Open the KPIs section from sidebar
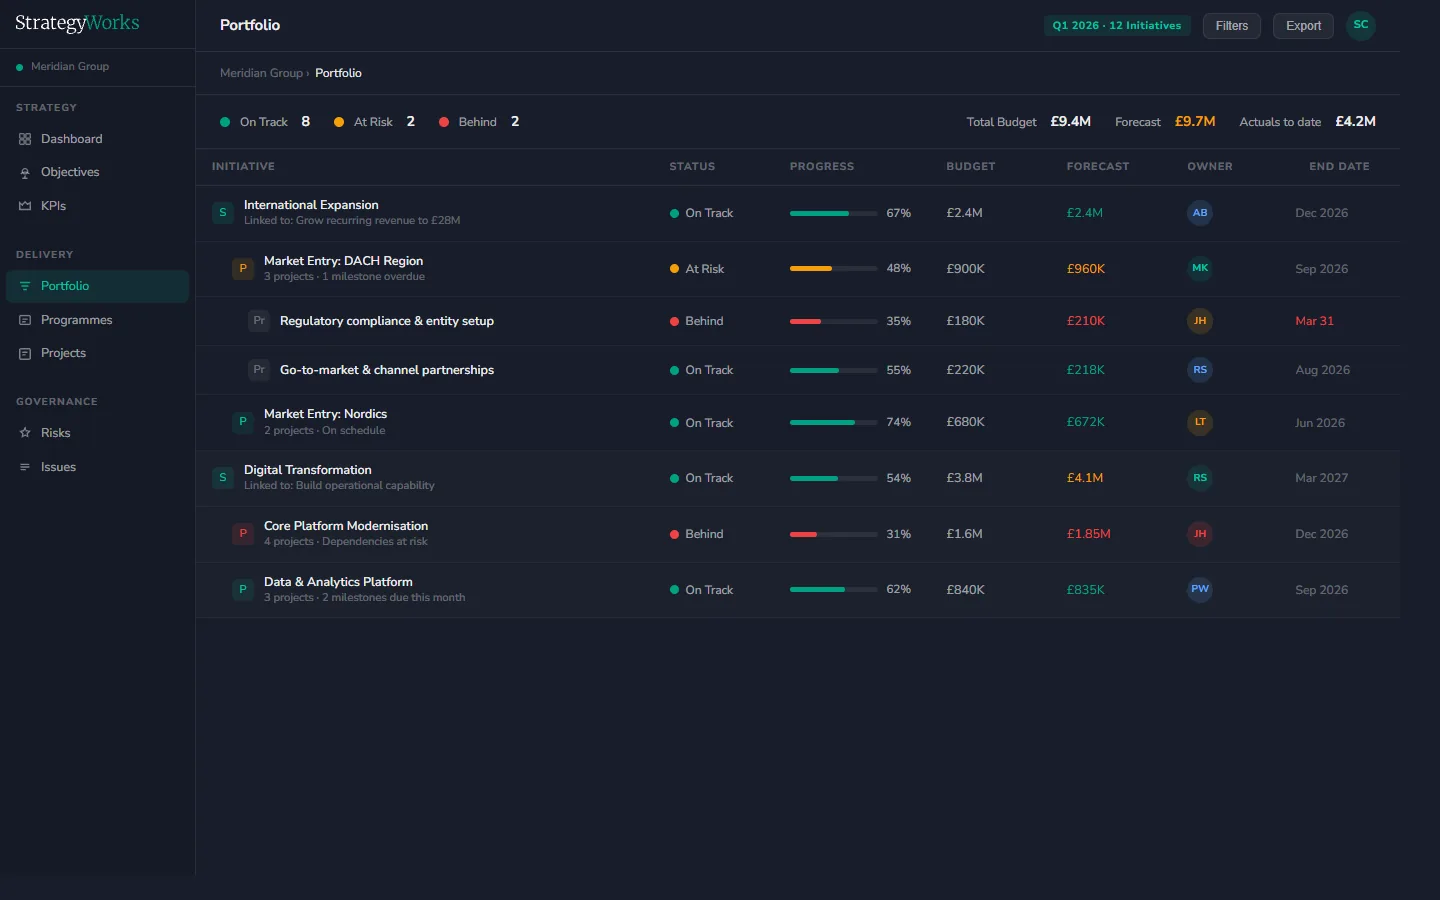This screenshot has height=900, width=1440. coord(24,205)
